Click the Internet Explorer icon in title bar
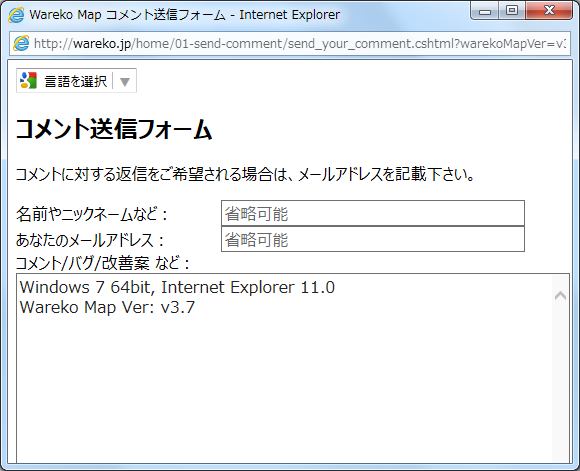This screenshot has height=471, width=580. [x=16, y=15]
